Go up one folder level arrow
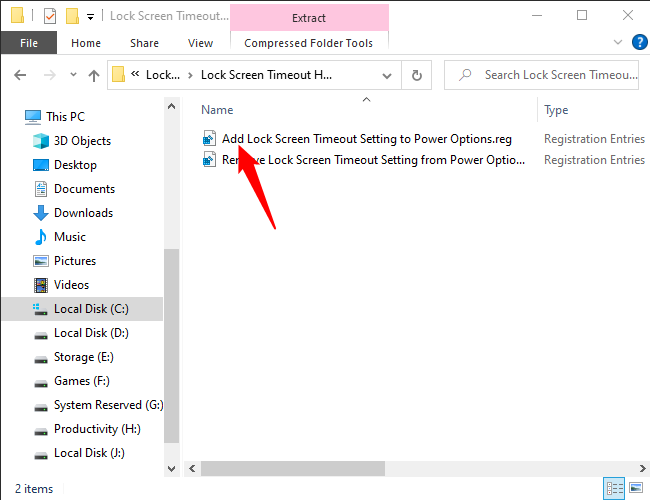 (x=94, y=75)
